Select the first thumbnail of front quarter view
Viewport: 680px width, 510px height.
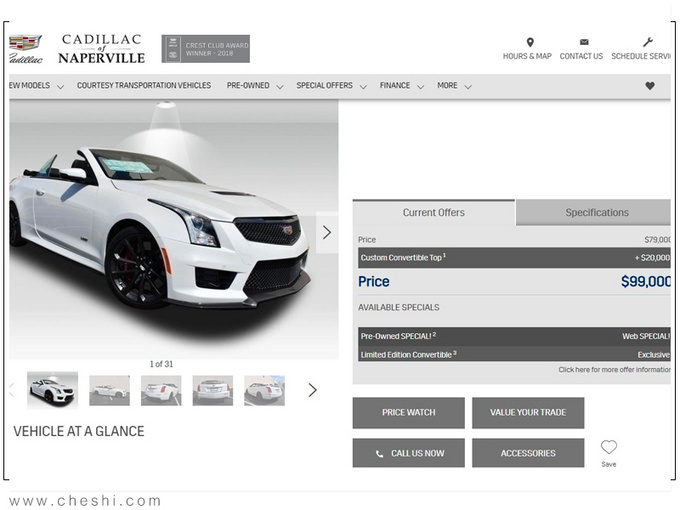(52, 390)
